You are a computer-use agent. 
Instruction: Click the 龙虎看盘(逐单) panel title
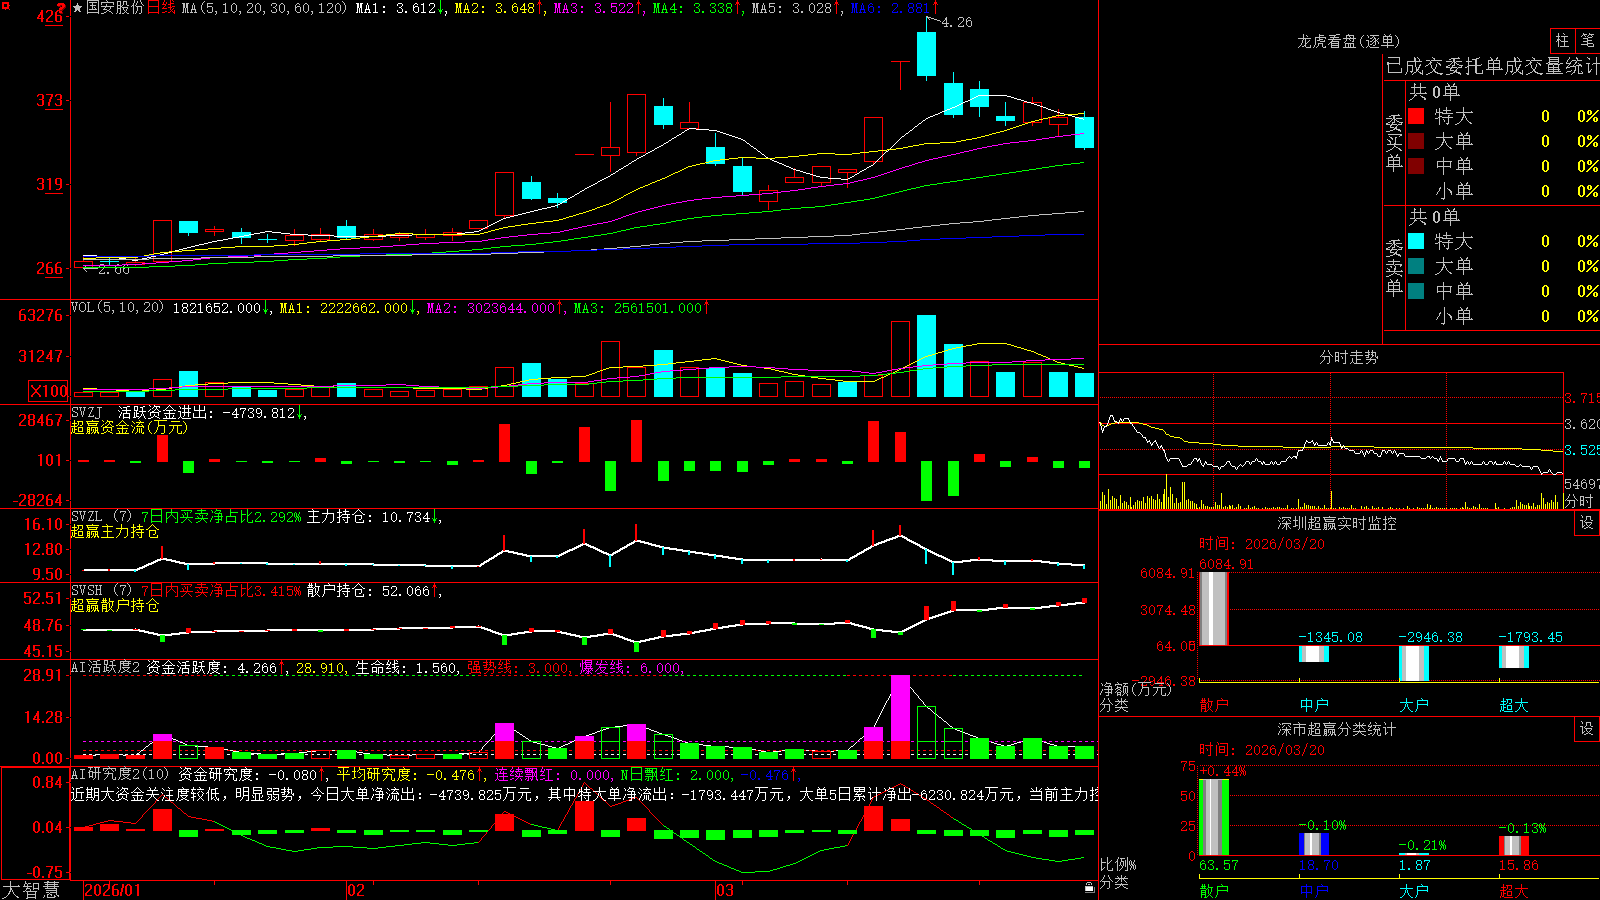click(x=1348, y=41)
